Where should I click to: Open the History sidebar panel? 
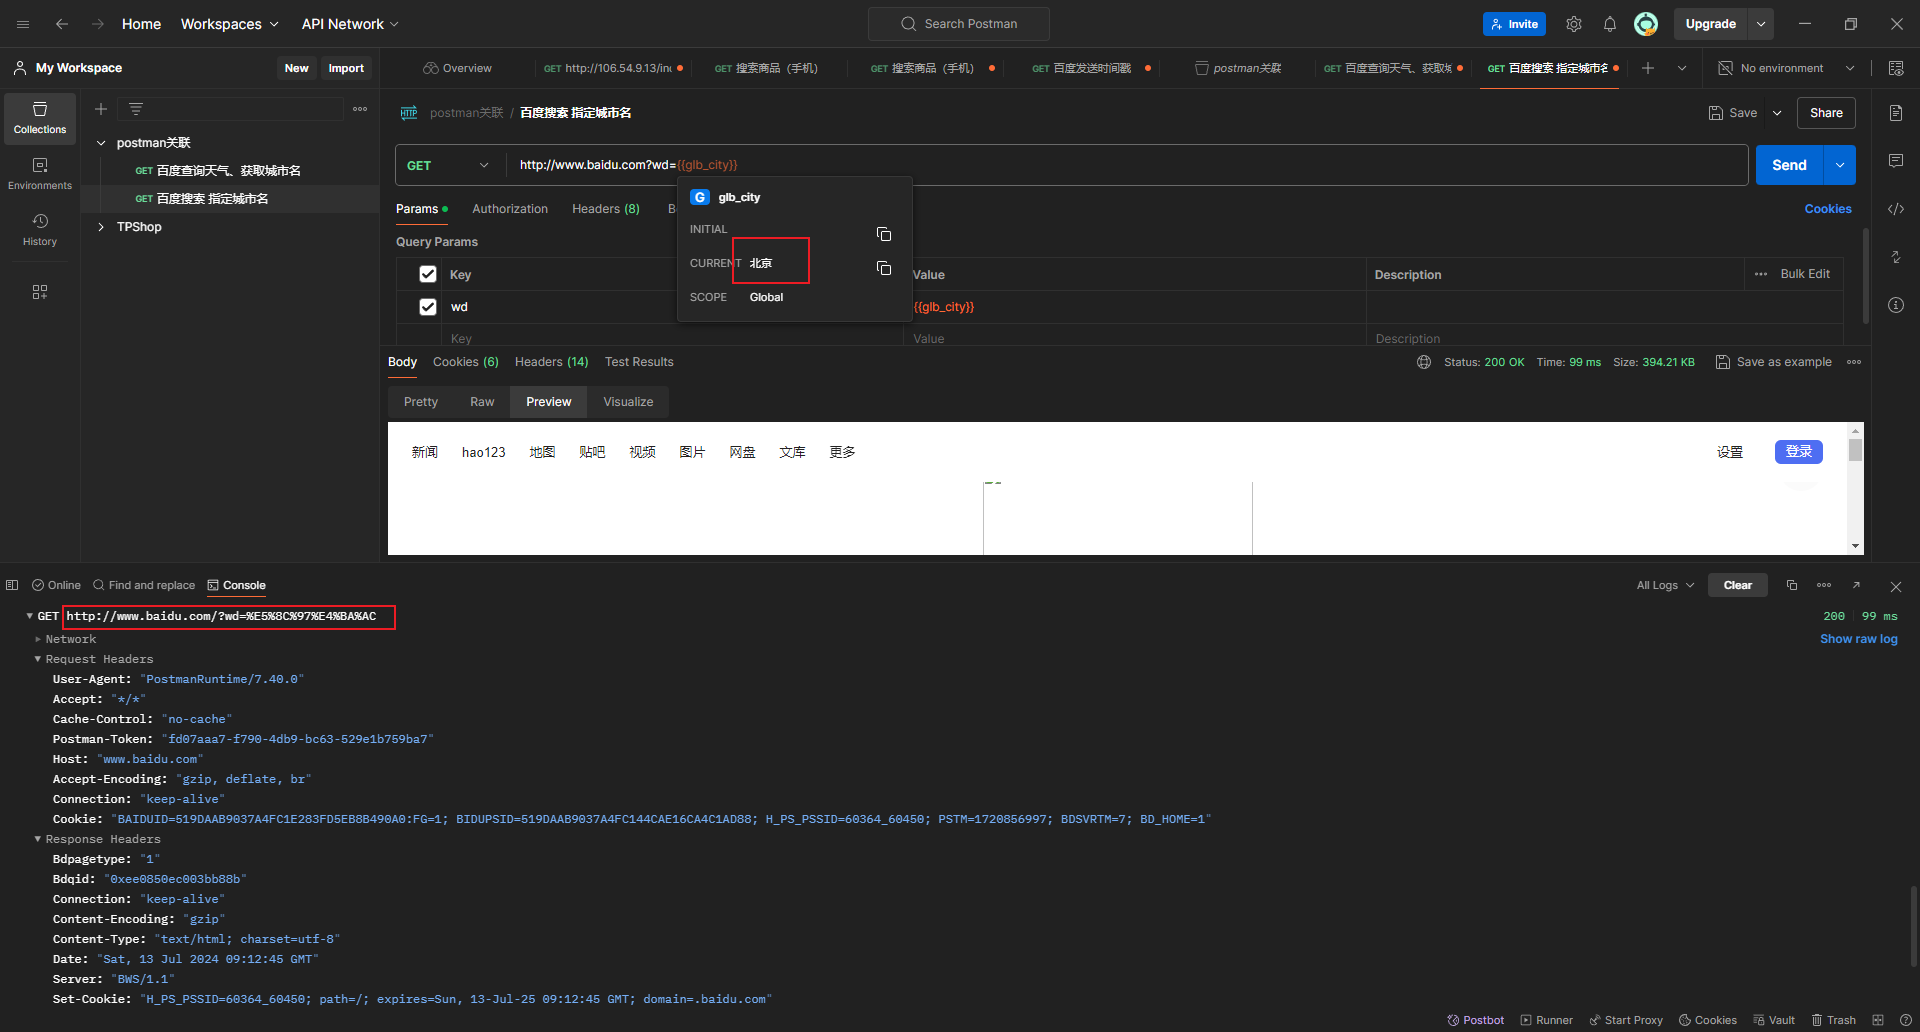click(40, 229)
